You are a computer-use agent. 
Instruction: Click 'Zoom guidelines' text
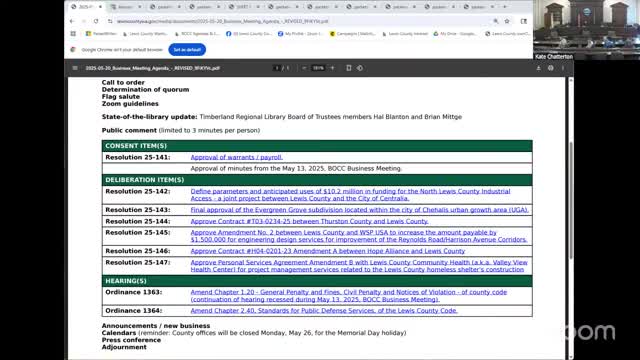click(x=130, y=104)
